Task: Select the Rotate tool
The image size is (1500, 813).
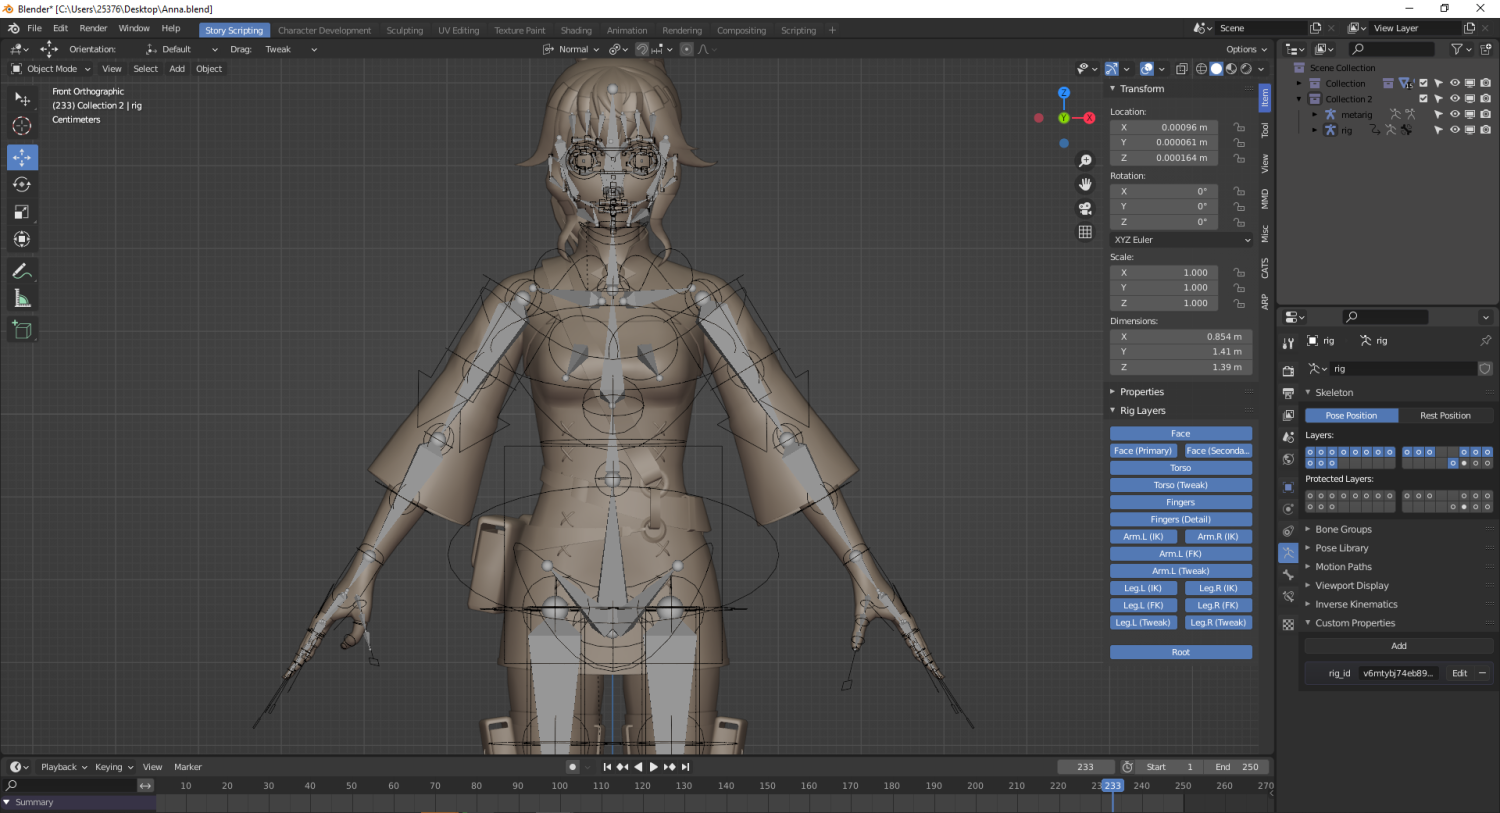Action: (x=22, y=185)
